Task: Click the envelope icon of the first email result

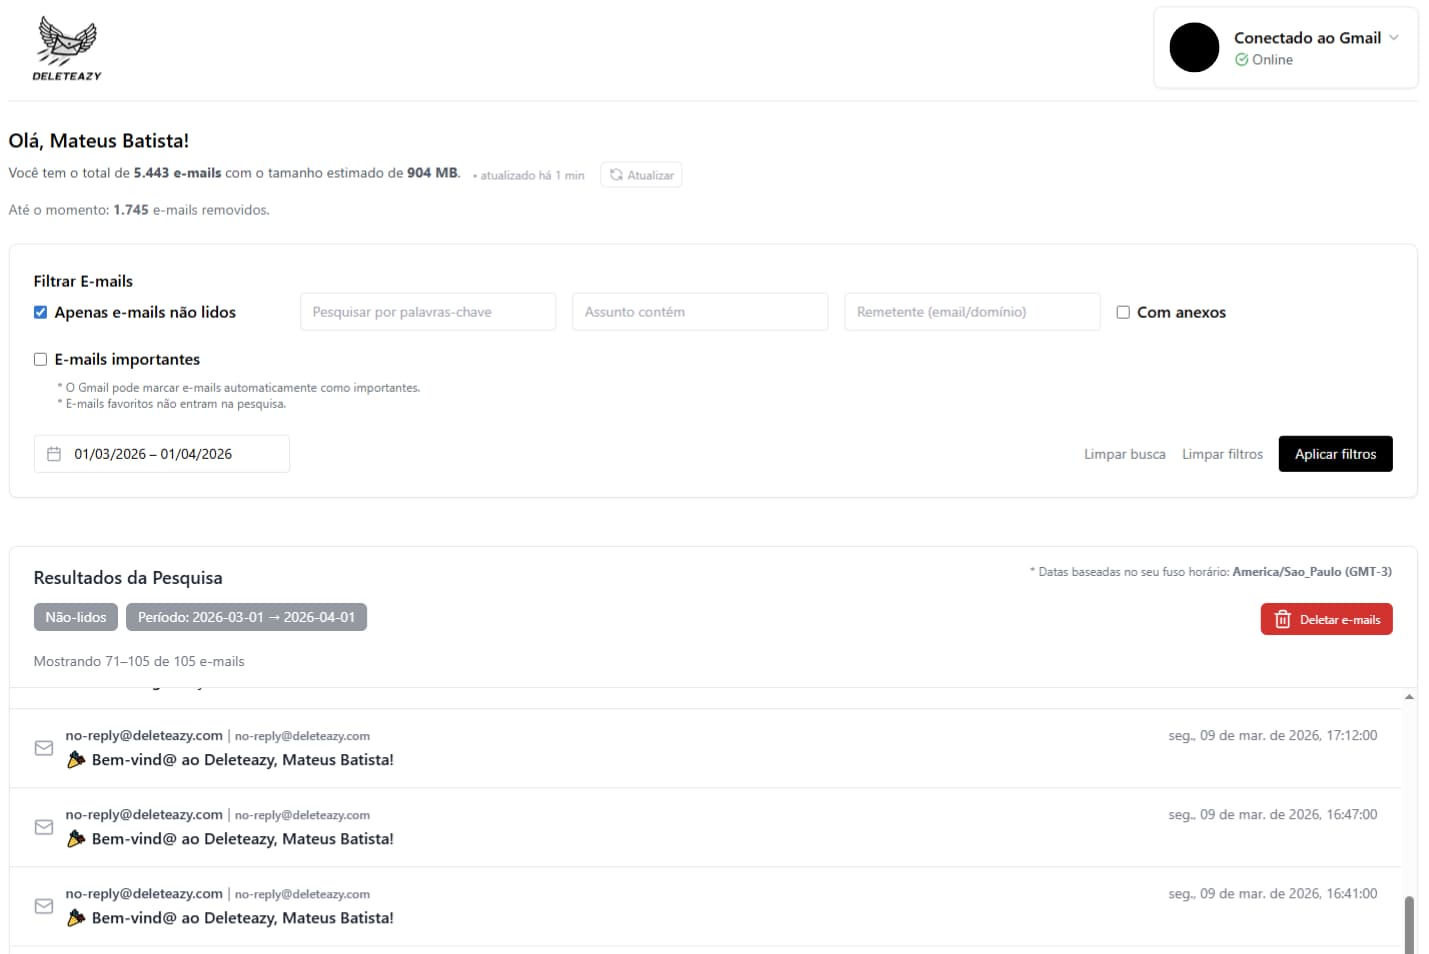Action: [x=44, y=748]
